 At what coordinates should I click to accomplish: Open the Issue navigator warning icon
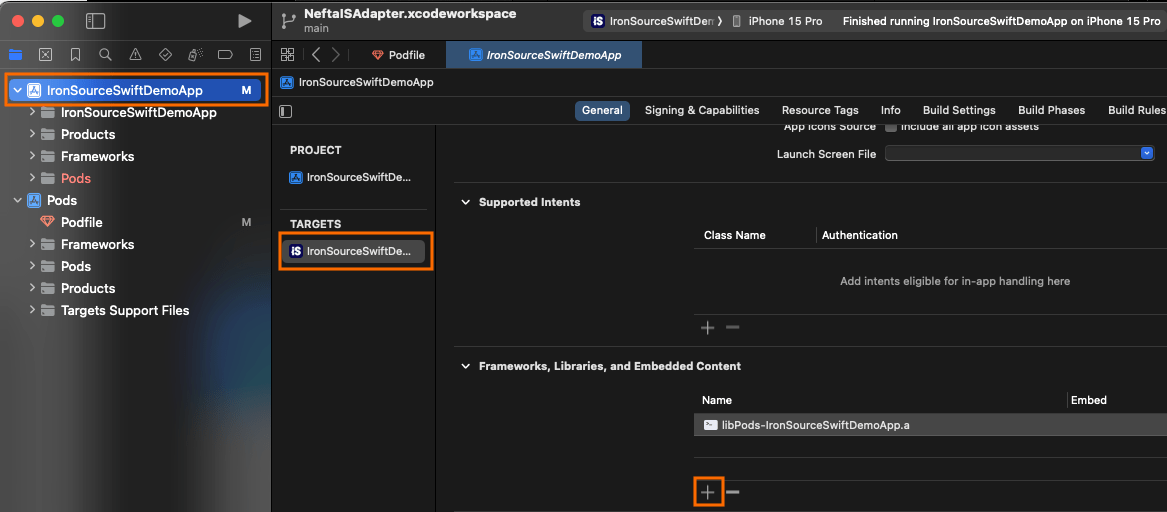135,54
